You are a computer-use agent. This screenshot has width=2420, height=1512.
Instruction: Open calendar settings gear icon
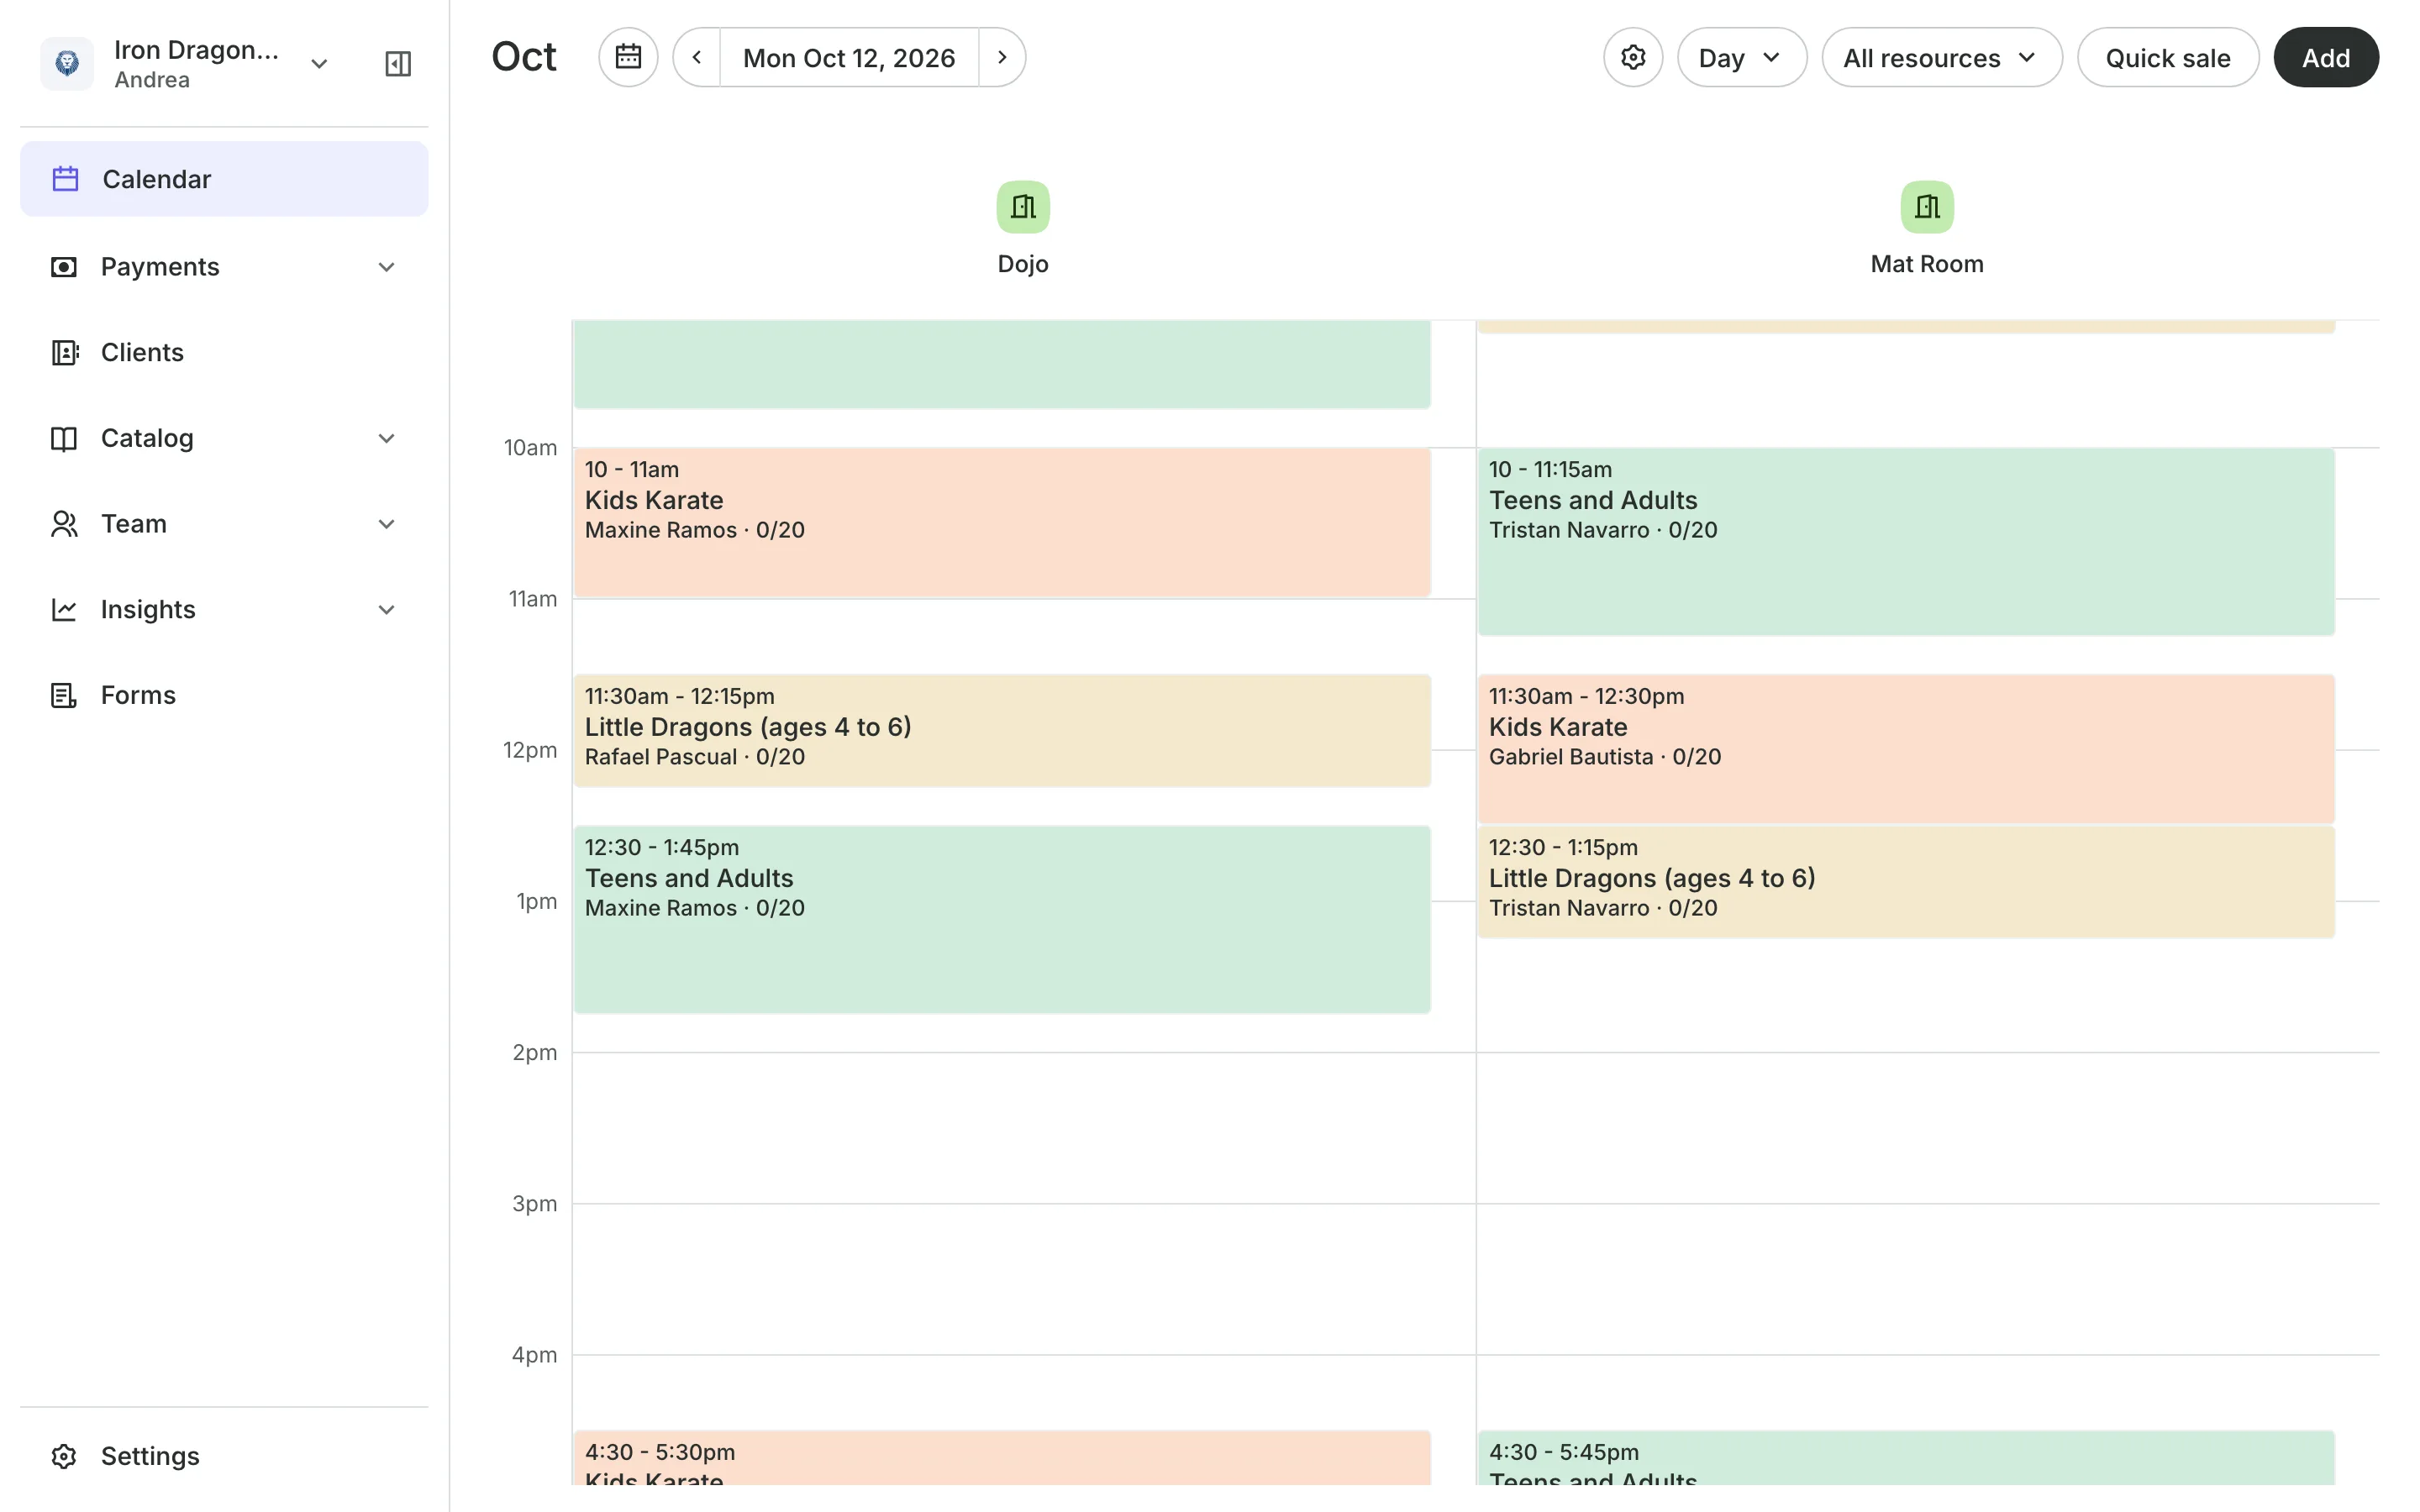1633,57
